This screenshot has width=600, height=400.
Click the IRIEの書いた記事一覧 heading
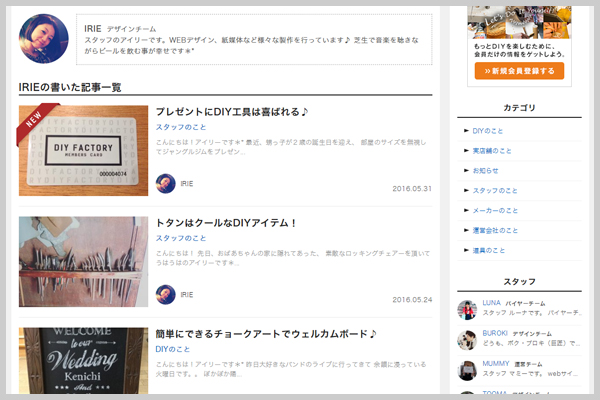(x=70, y=87)
